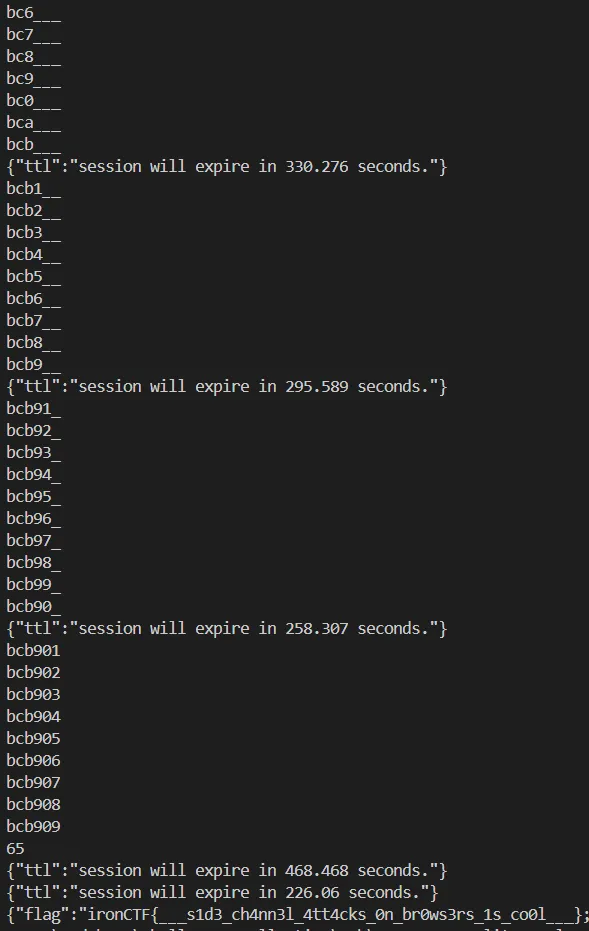Click the bcb5__ output line
Viewport: 589px width, 931px height.
click(x=33, y=277)
